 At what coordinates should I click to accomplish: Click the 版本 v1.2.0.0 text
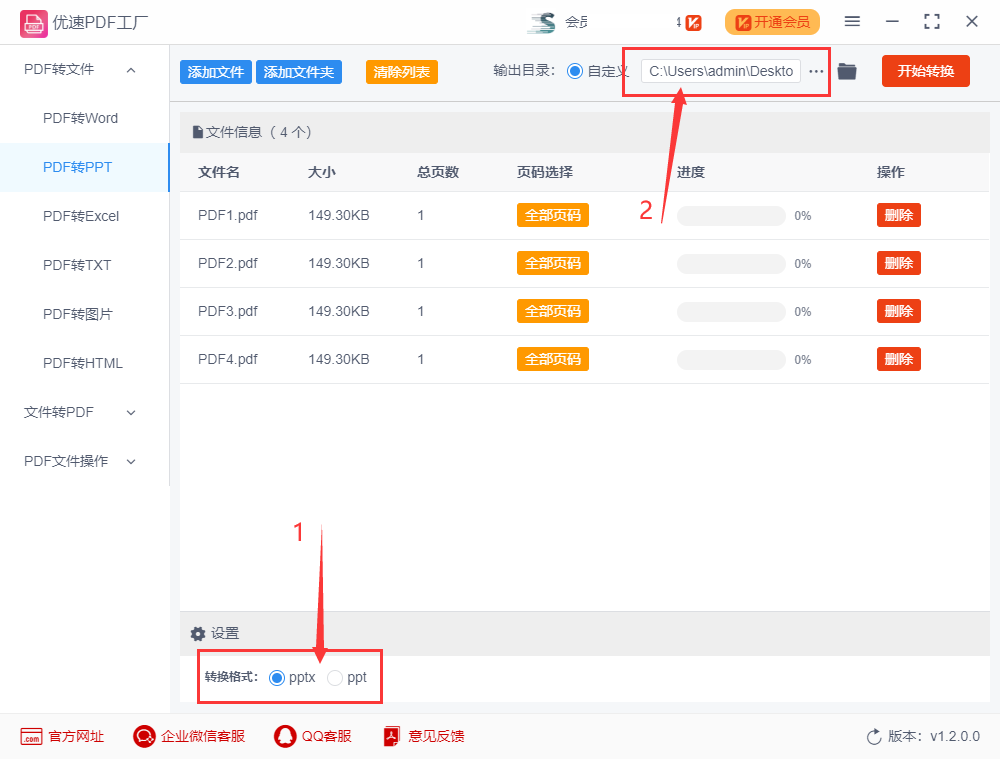(934, 736)
